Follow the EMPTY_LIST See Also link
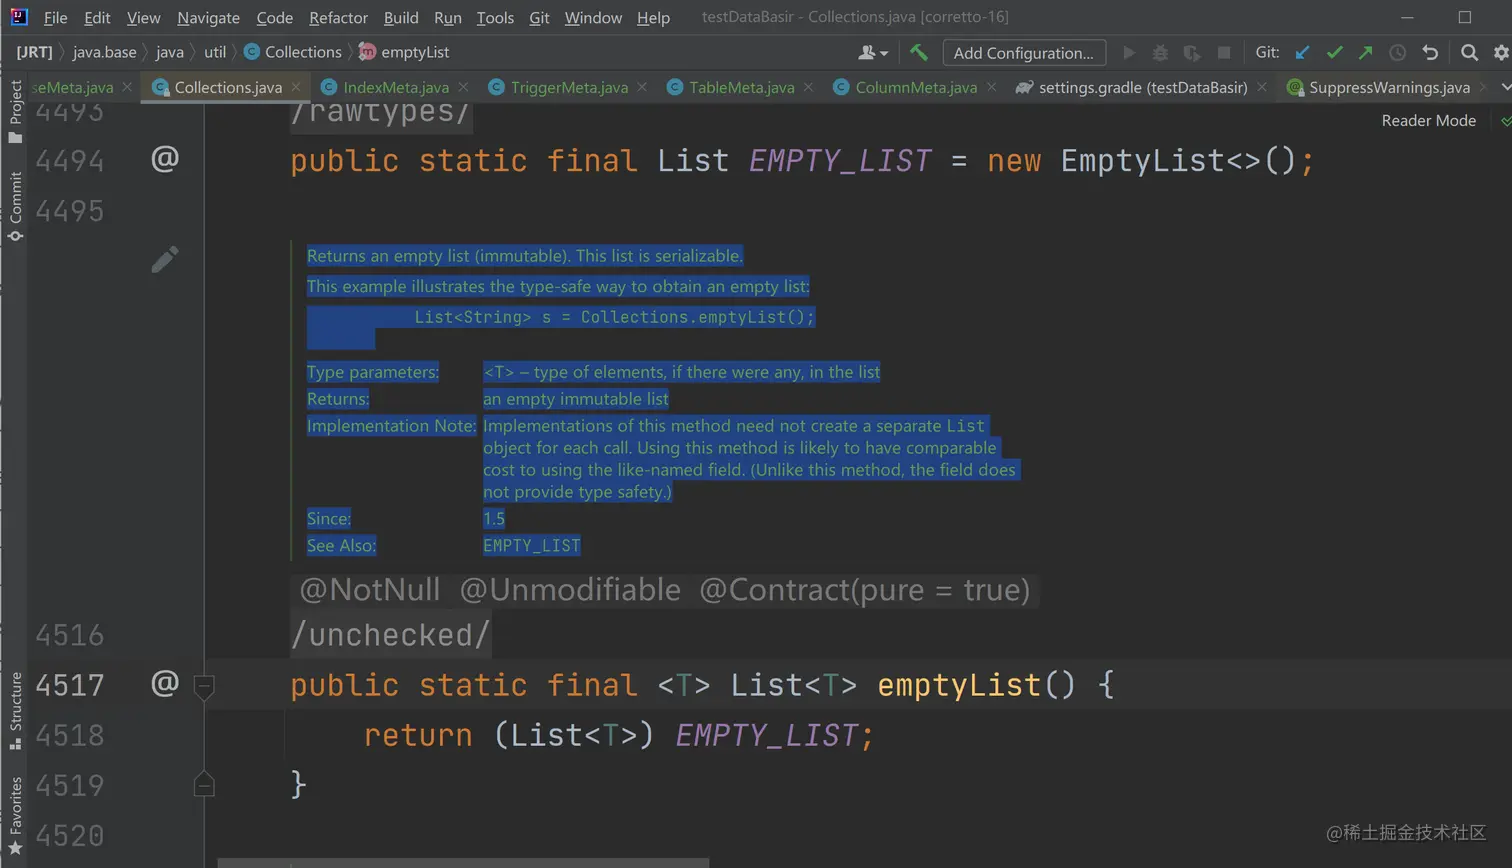 [531, 545]
